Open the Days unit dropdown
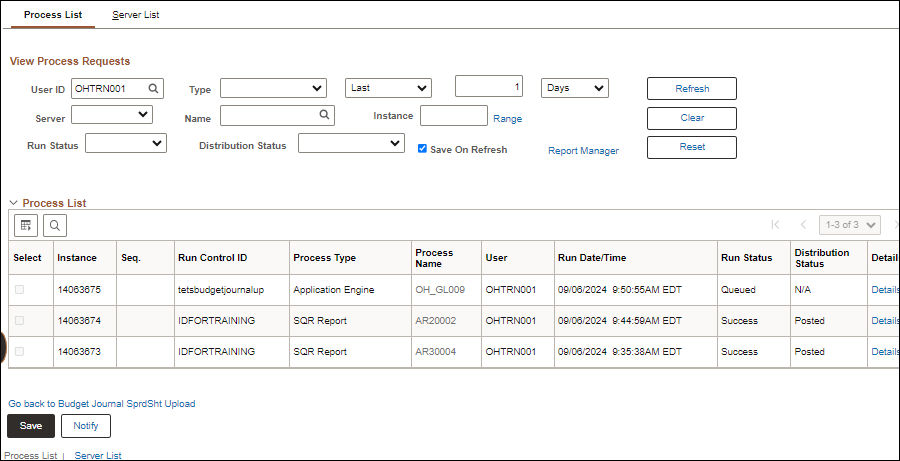The height and width of the screenshot is (461, 900). point(574,88)
